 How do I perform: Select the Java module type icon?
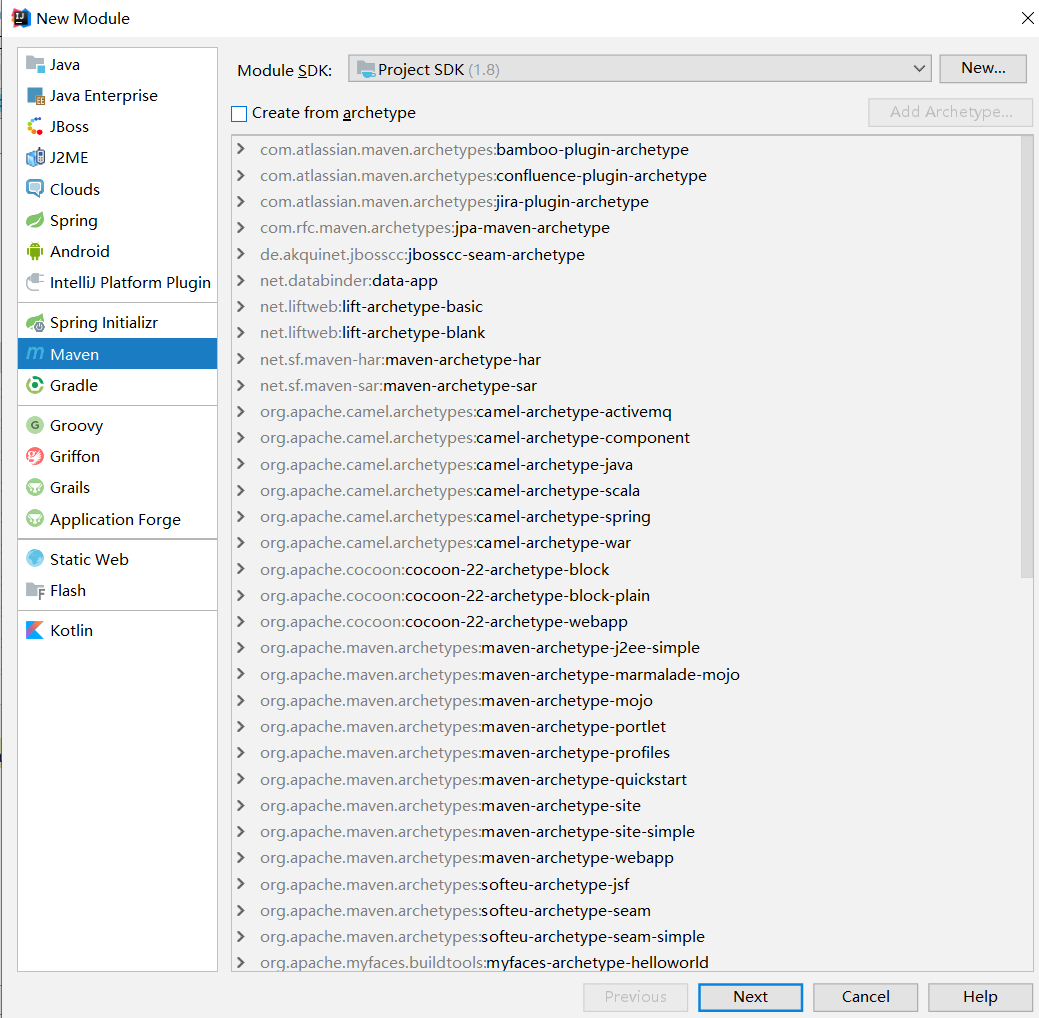pos(34,64)
